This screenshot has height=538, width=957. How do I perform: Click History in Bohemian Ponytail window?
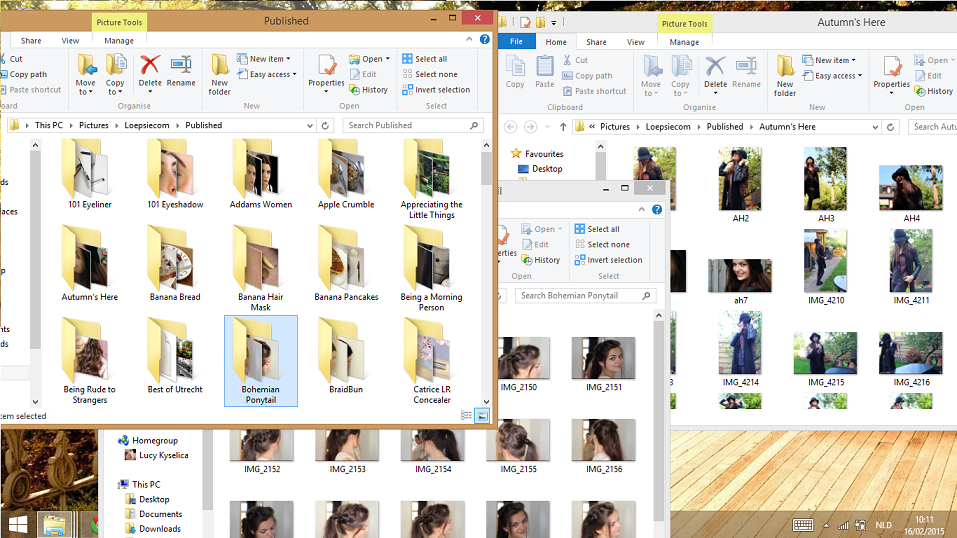(x=541, y=260)
